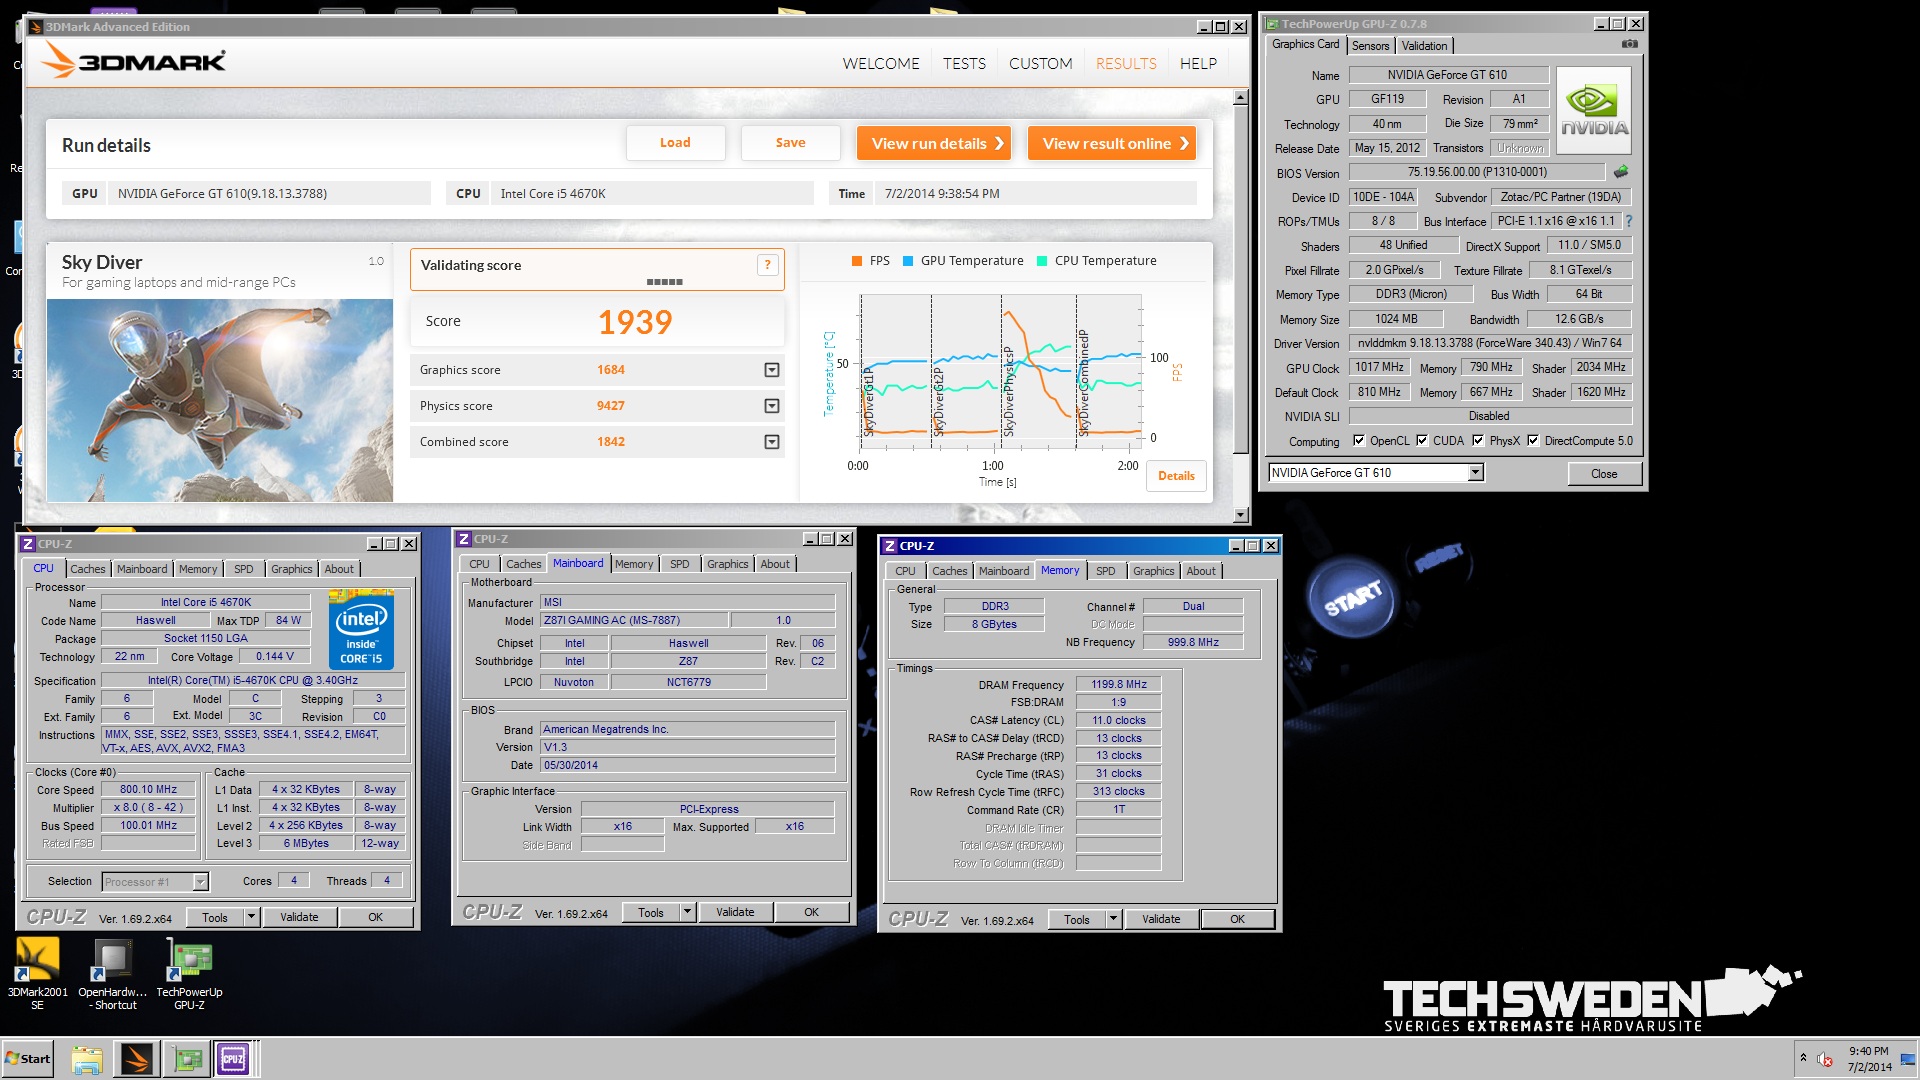Click the Details button under the chart
Screen dimensions: 1920x1080
tap(1176, 476)
